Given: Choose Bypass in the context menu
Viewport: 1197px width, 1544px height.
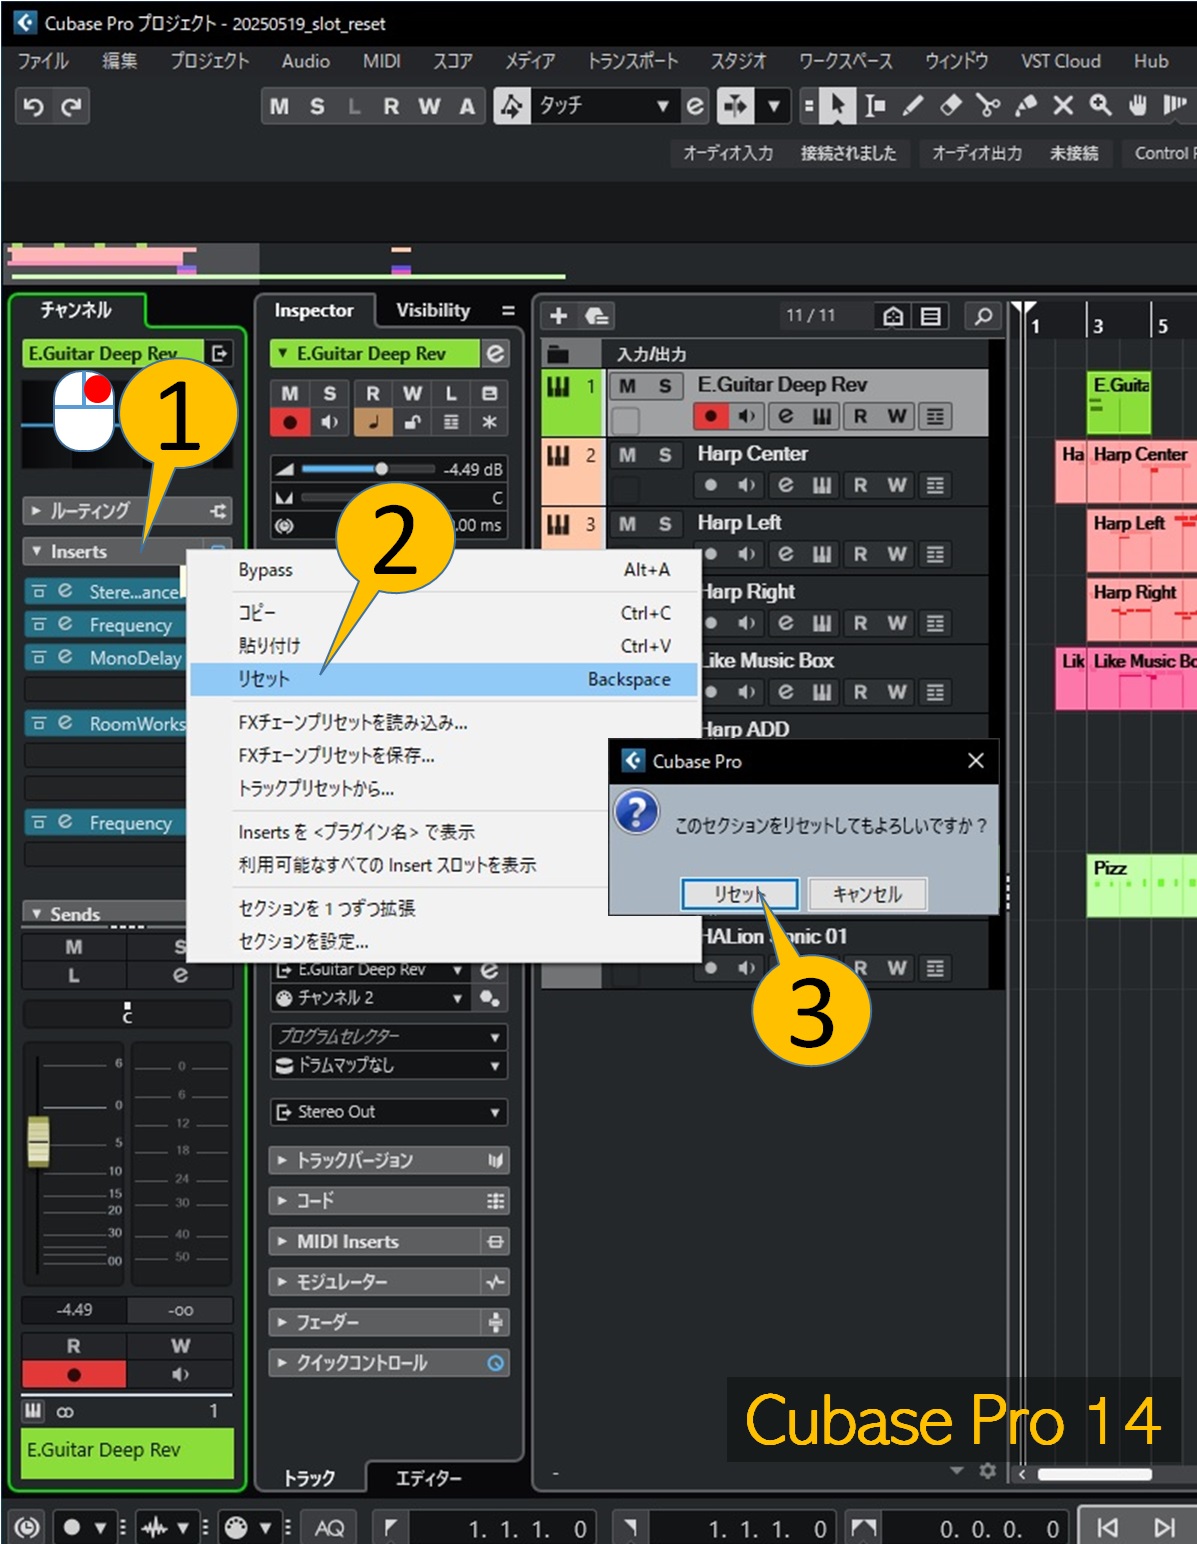Looking at the screenshot, I should coord(444,570).
